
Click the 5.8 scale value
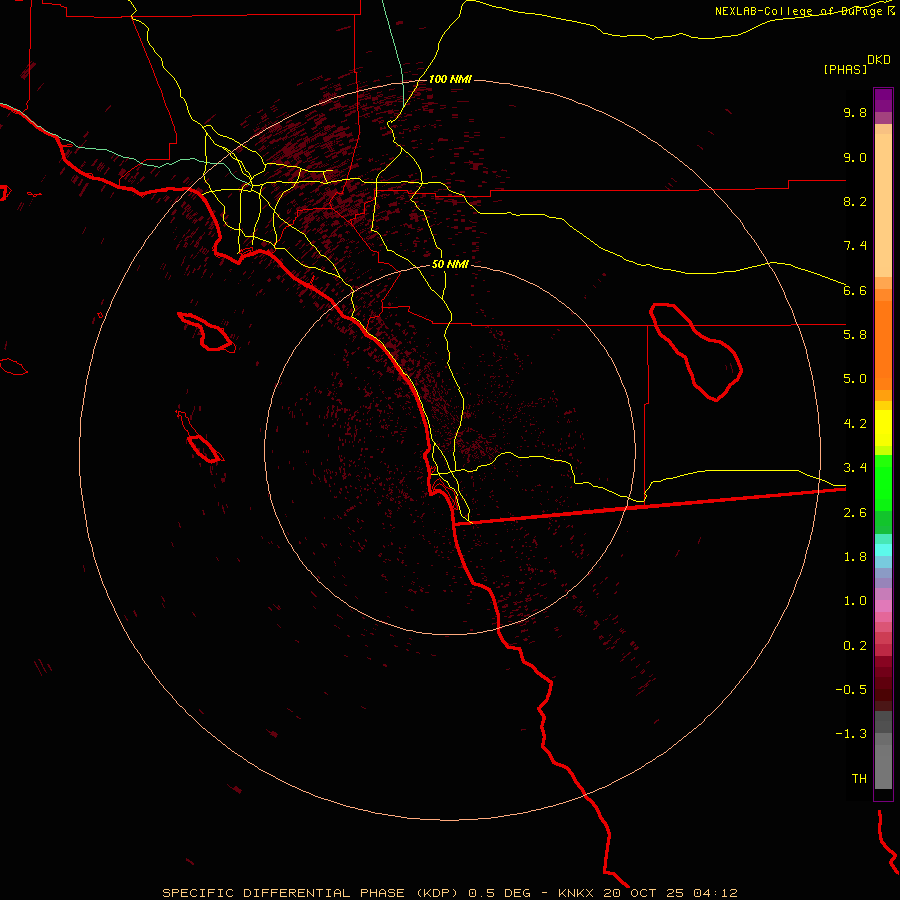pyautogui.click(x=855, y=335)
